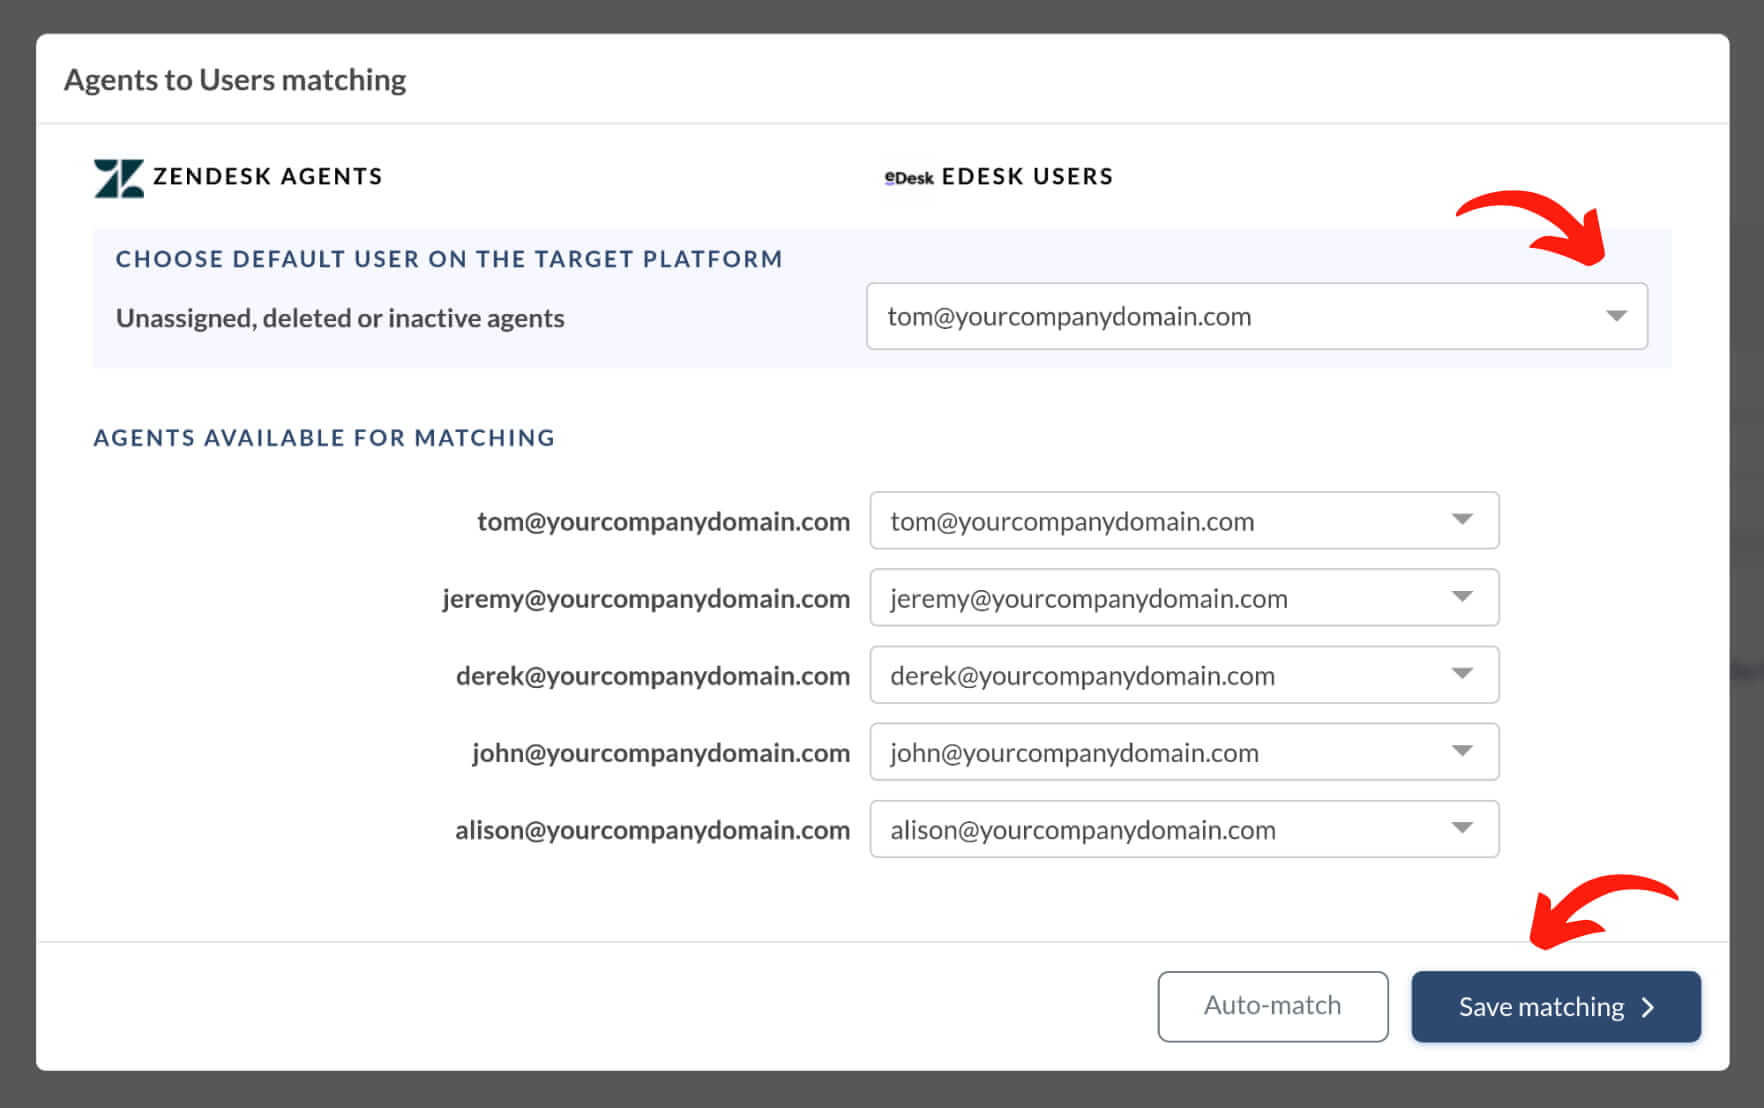Click the dropdown arrow in jeremy's matching row
The image size is (1764, 1108).
pos(1462,596)
